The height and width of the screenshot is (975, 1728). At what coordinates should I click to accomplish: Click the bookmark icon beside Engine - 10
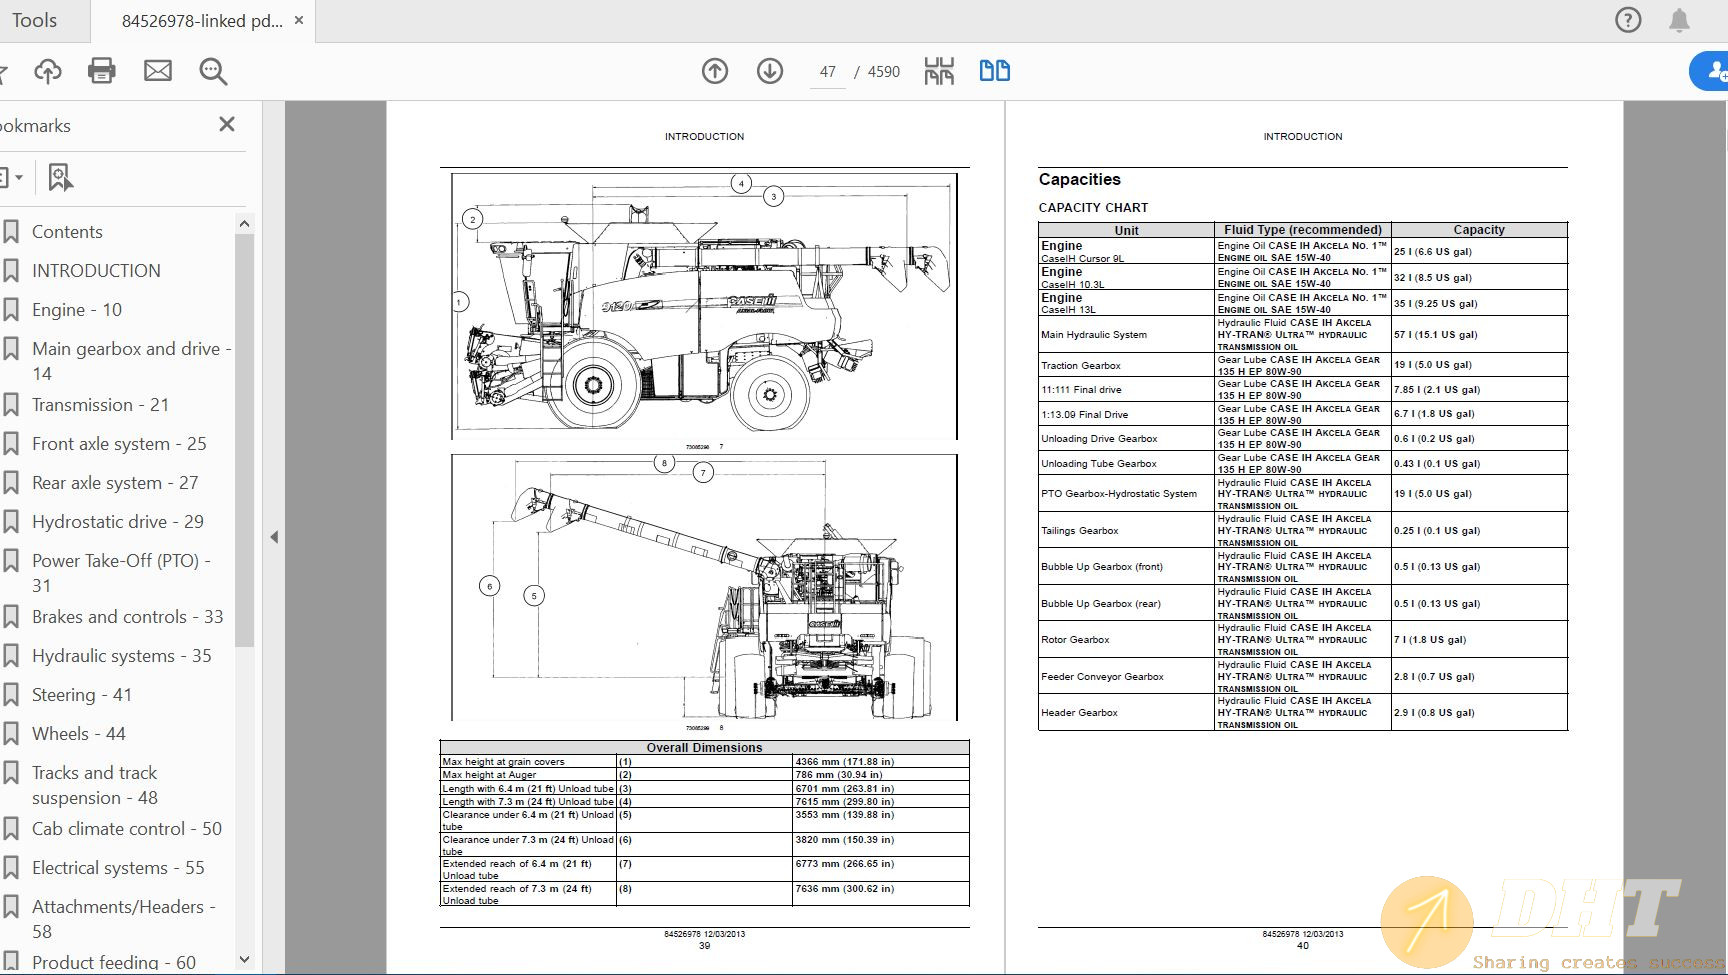click(x=12, y=310)
